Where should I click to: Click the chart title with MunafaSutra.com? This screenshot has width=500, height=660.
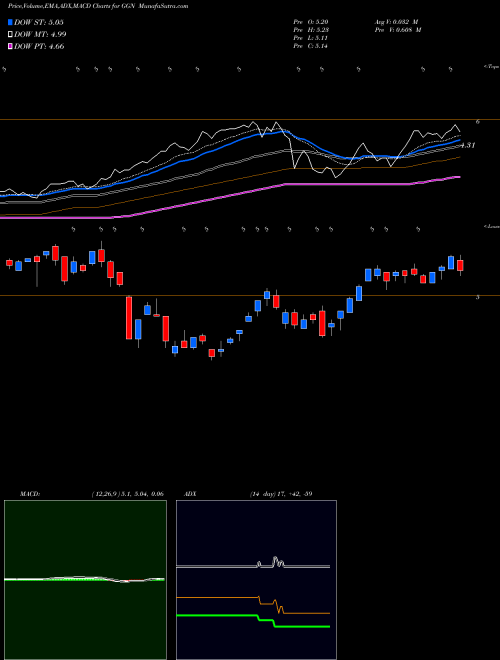coord(98,6)
